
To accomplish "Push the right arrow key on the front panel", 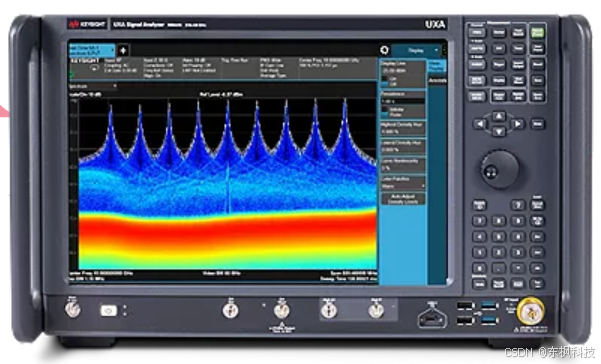I will [517, 124].
